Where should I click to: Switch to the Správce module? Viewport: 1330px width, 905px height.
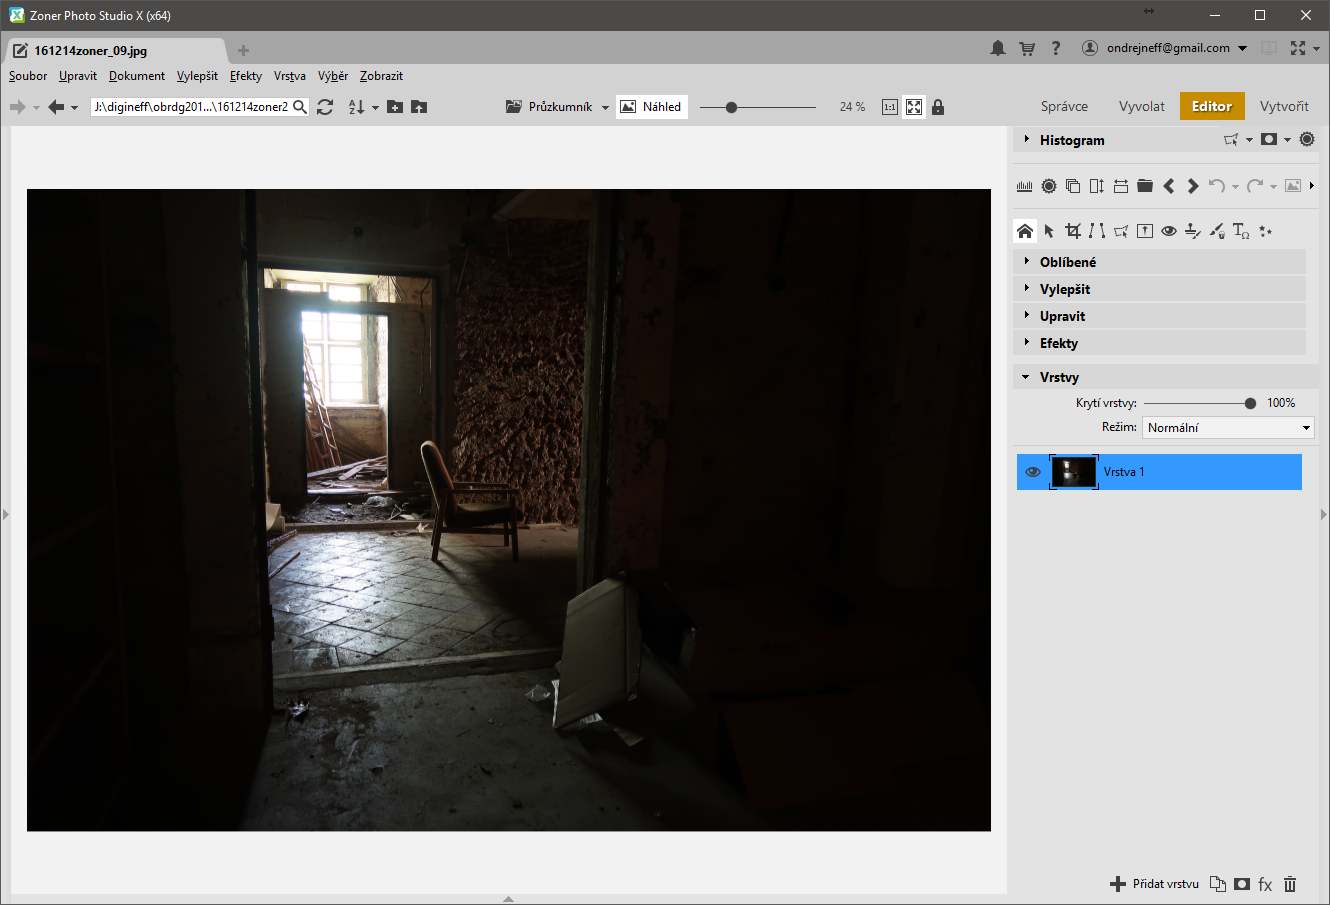click(1064, 106)
